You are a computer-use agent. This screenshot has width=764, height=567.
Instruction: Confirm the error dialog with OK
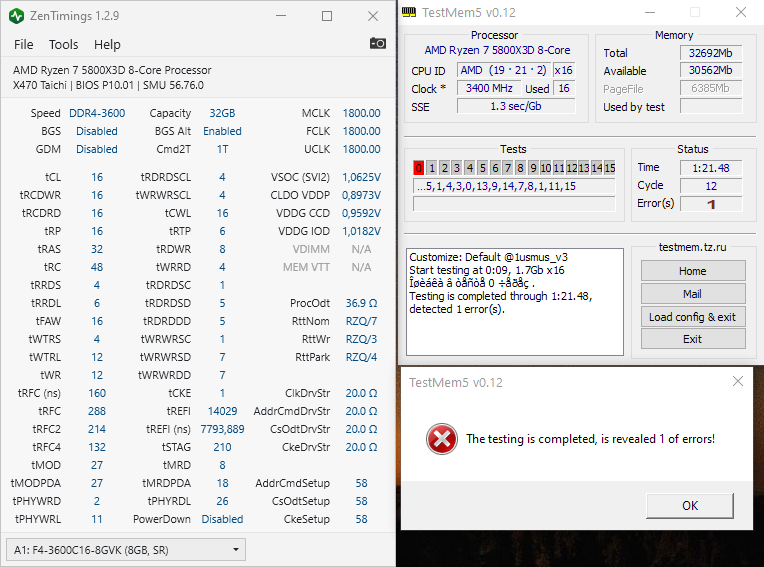click(x=690, y=506)
